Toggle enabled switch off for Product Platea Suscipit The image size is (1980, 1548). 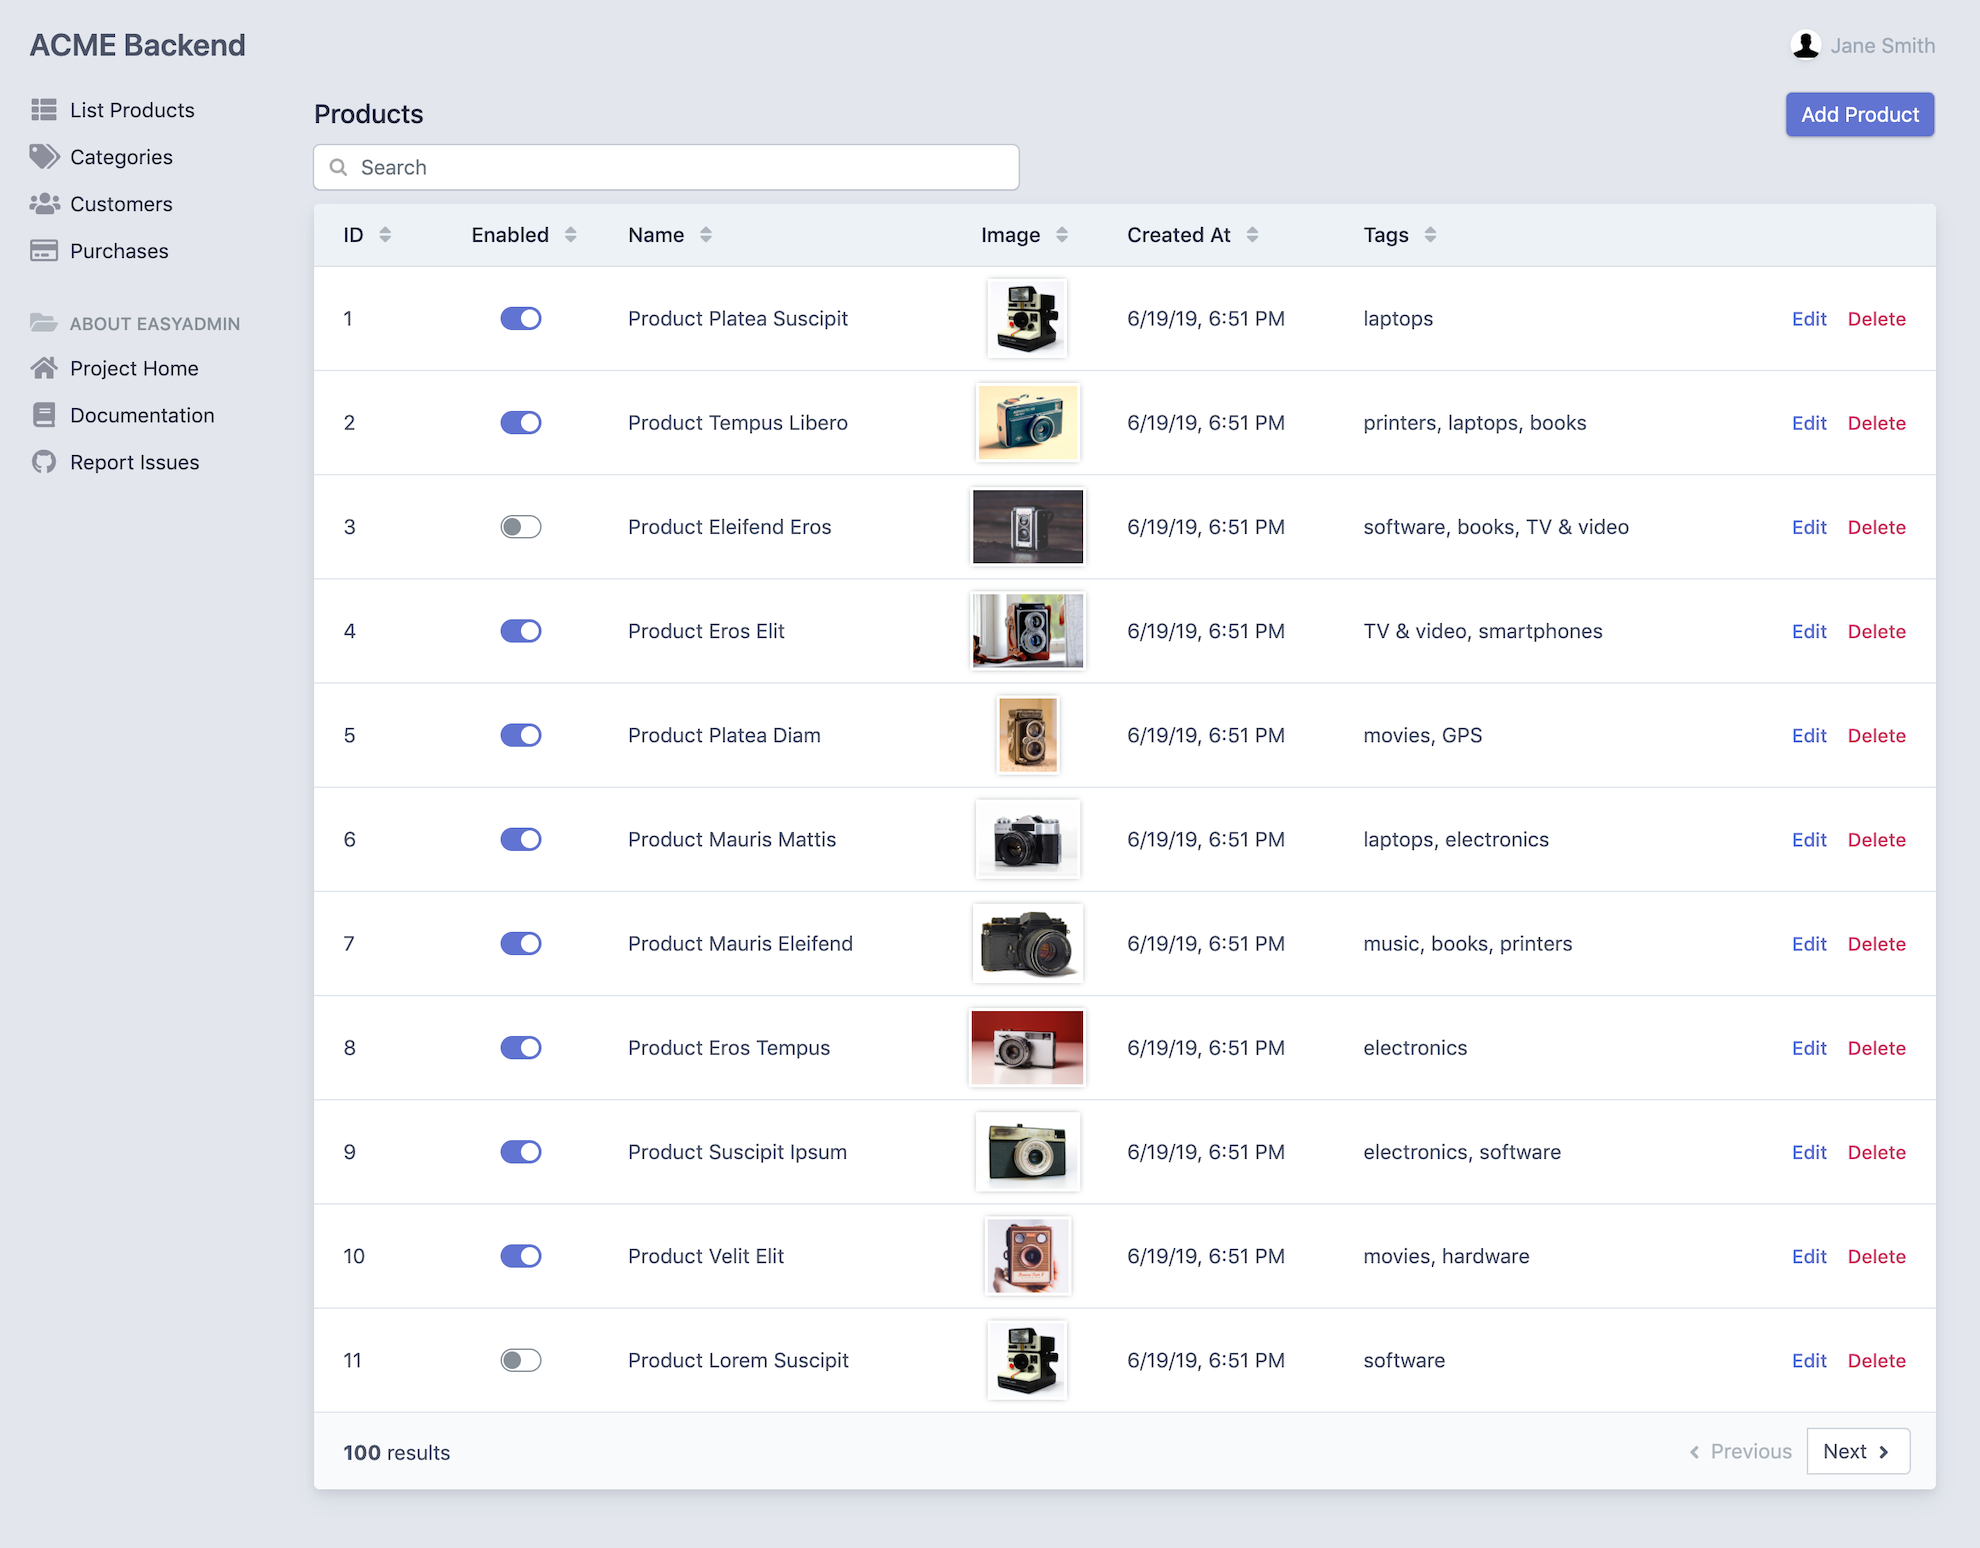[x=521, y=317]
